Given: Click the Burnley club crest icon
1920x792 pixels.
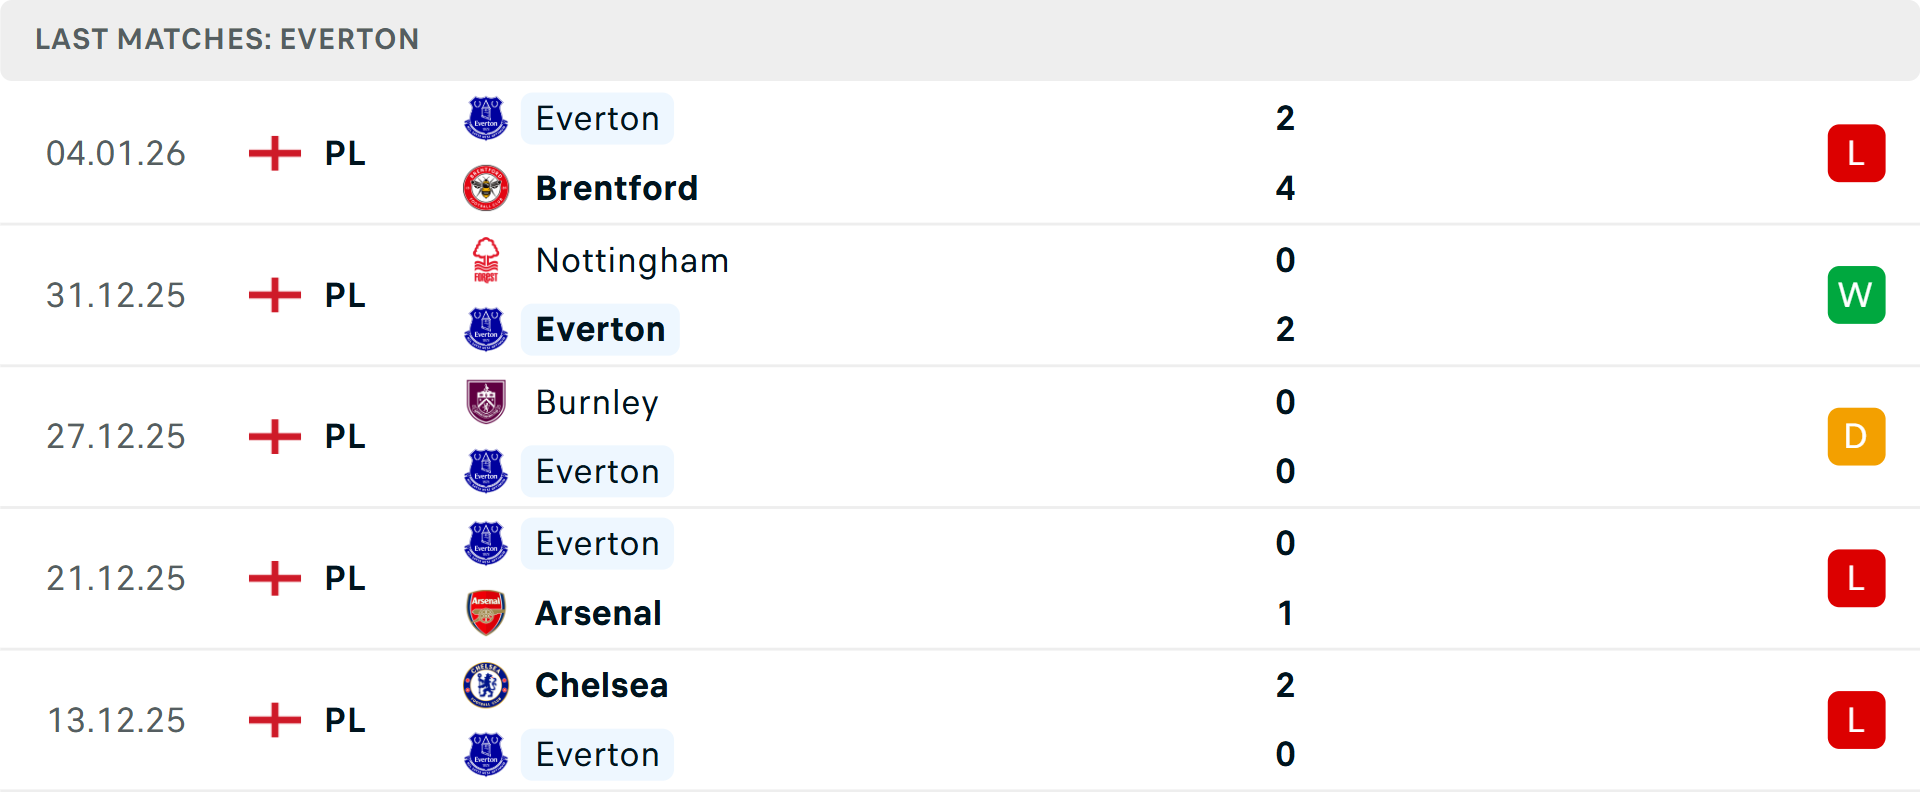Looking at the screenshot, I should [x=486, y=402].
